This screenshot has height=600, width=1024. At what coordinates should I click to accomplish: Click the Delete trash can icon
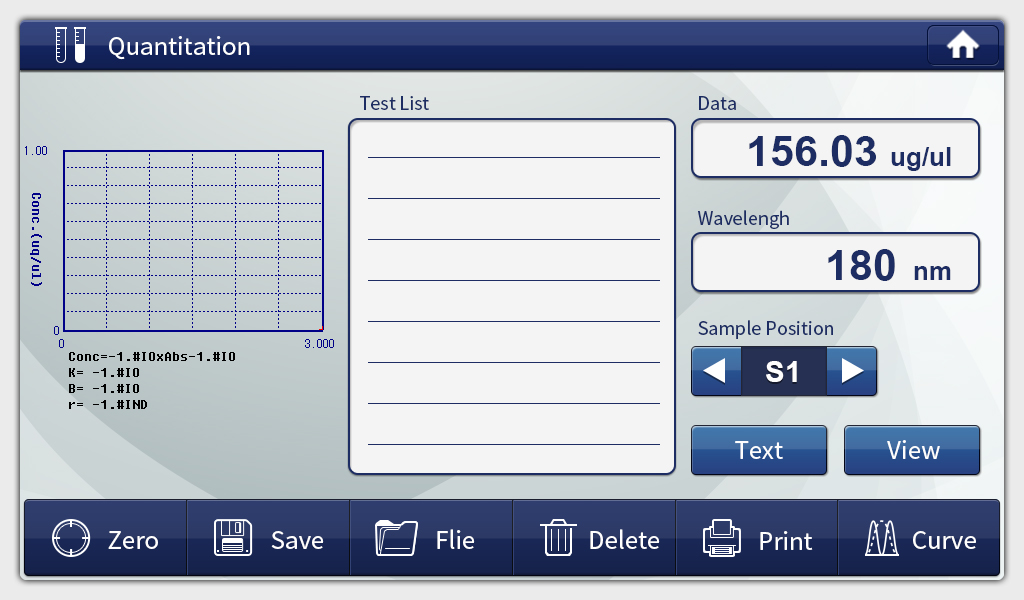pyautogui.click(x=557, y=540)
